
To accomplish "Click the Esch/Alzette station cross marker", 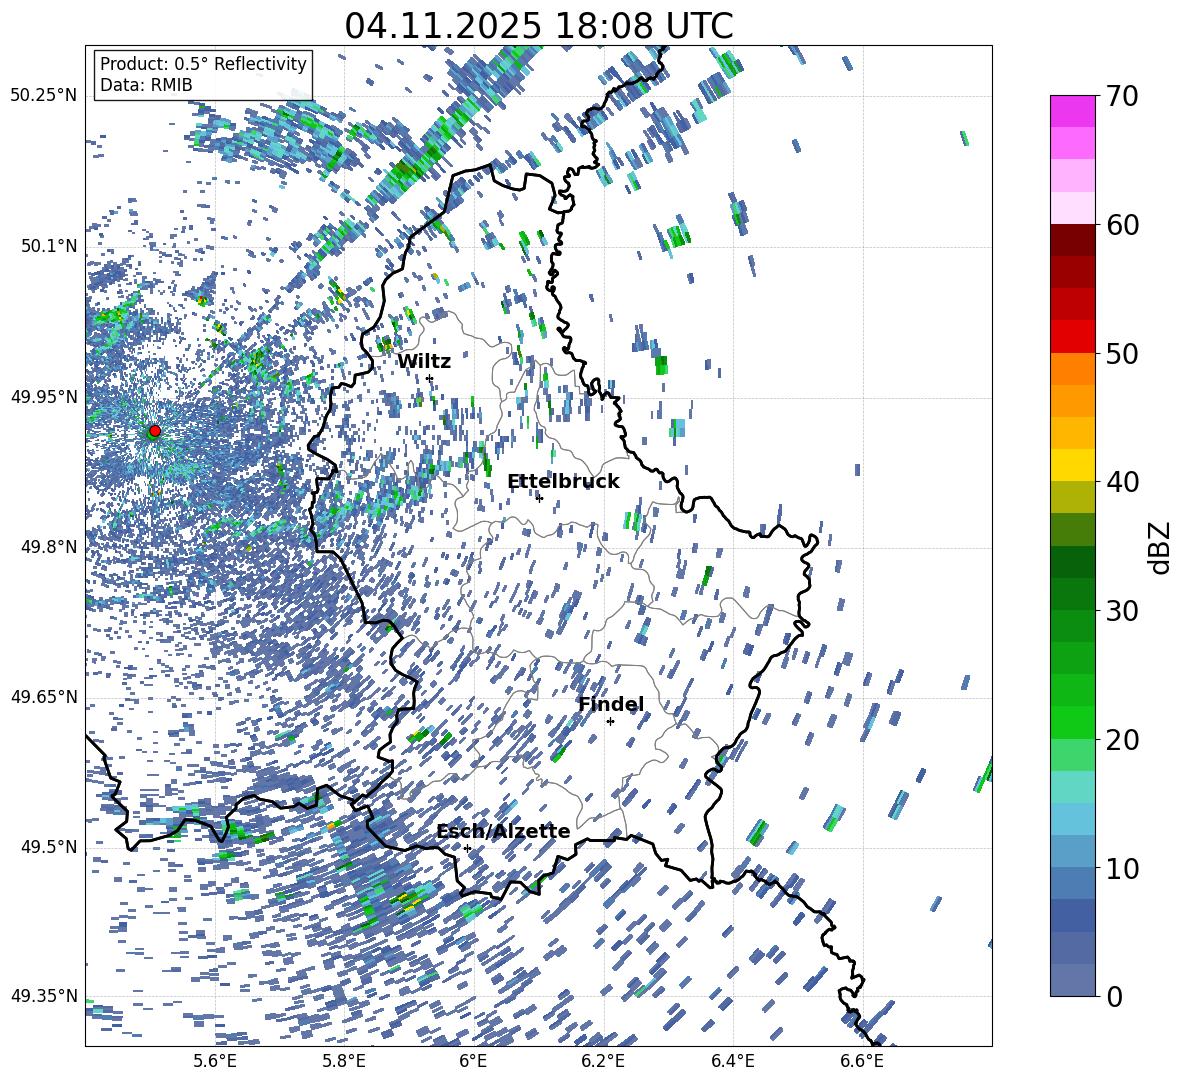I will pos(467,848).
